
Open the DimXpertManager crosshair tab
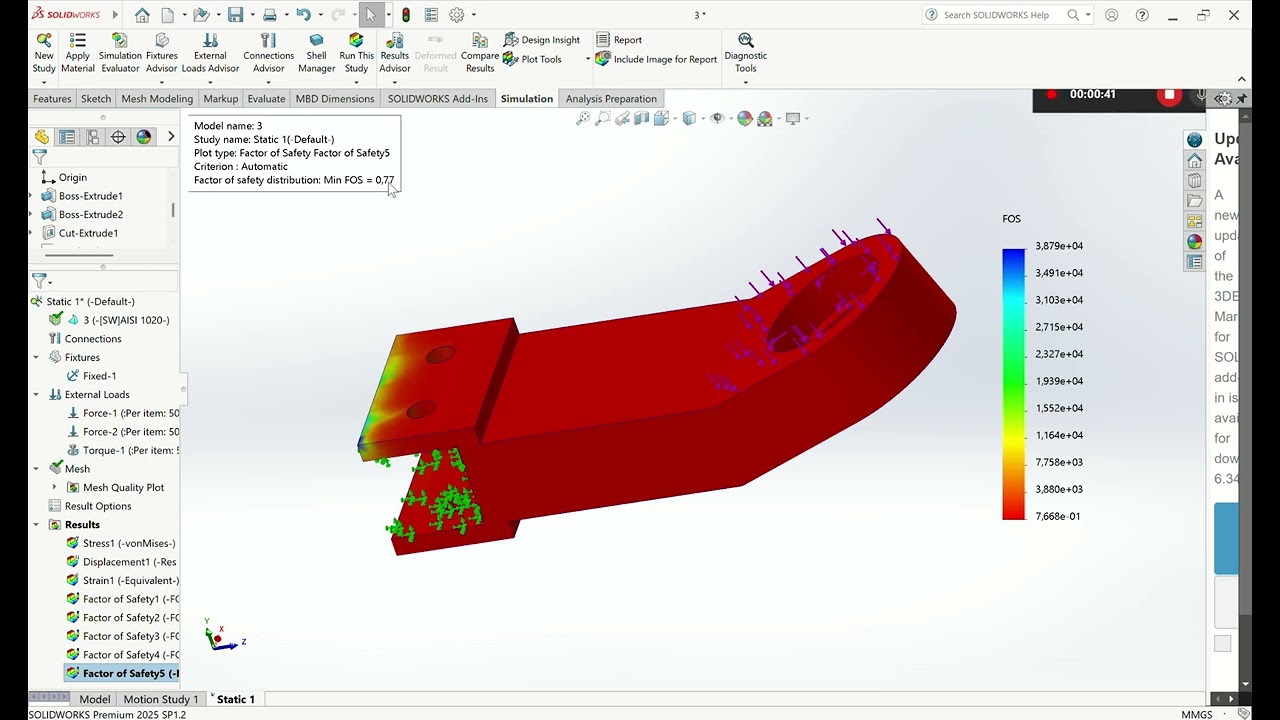(118, 137)
